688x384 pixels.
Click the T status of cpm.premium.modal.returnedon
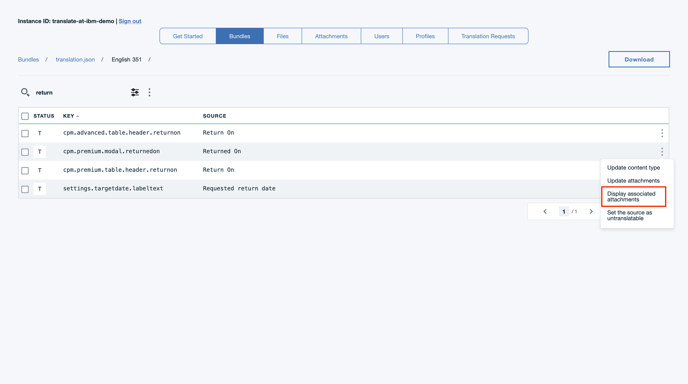pos(39,151)
